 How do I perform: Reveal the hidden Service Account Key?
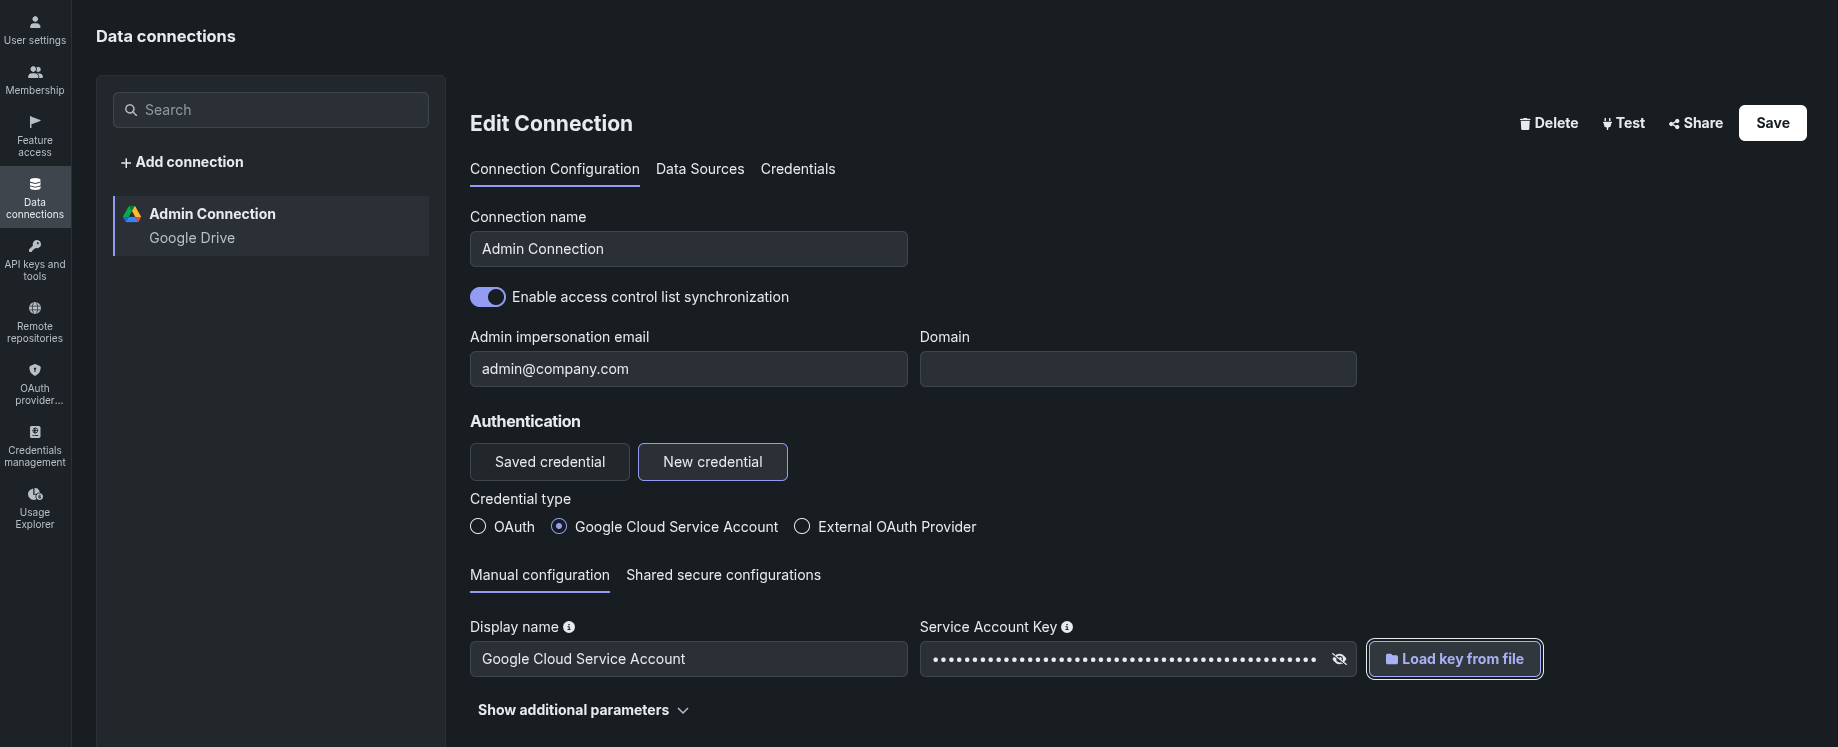click(x=1339, y=659)
